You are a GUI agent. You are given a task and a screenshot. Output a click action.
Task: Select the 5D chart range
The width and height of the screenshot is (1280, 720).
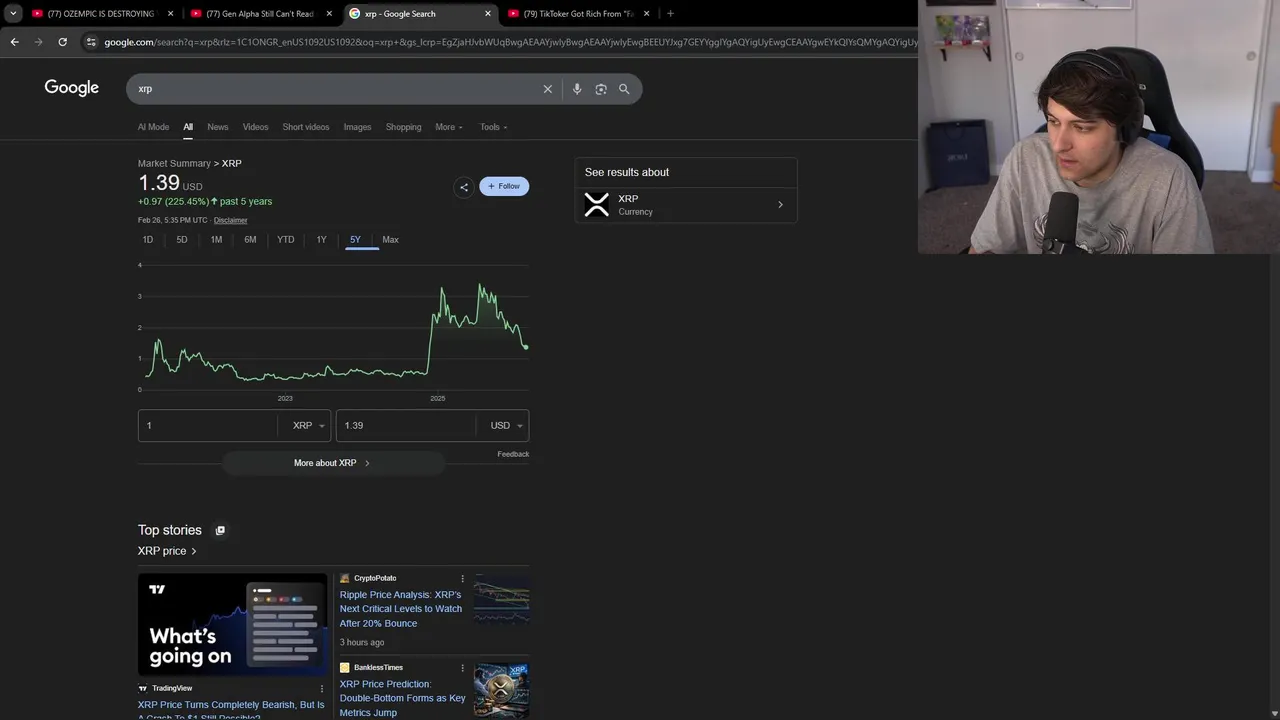coord(182,240)
